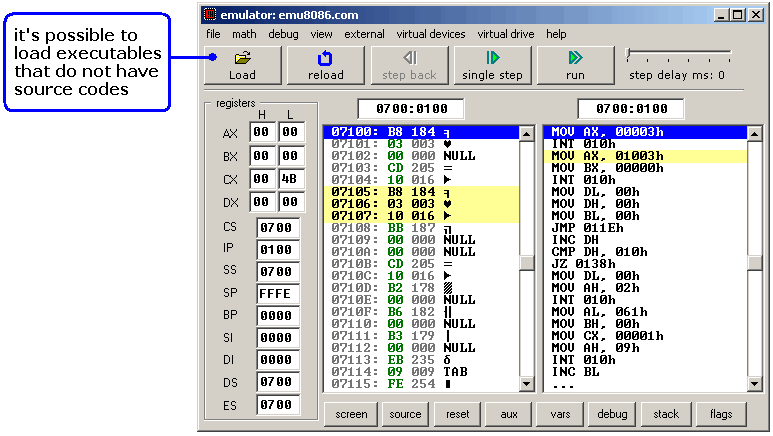This screenshot has height=436, width=773.
Task: Click the disassembly list scrollbar thumb
Action: click(755, 263)
